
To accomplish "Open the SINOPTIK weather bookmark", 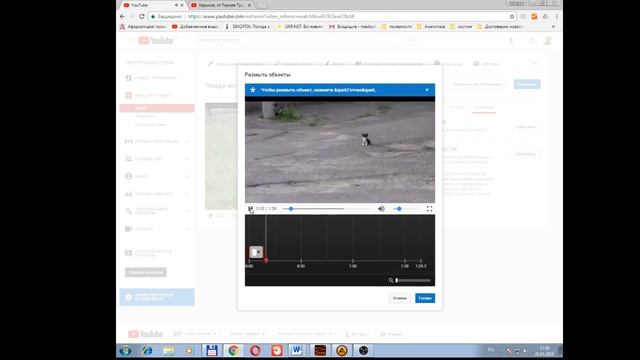I will click(248, 27).
